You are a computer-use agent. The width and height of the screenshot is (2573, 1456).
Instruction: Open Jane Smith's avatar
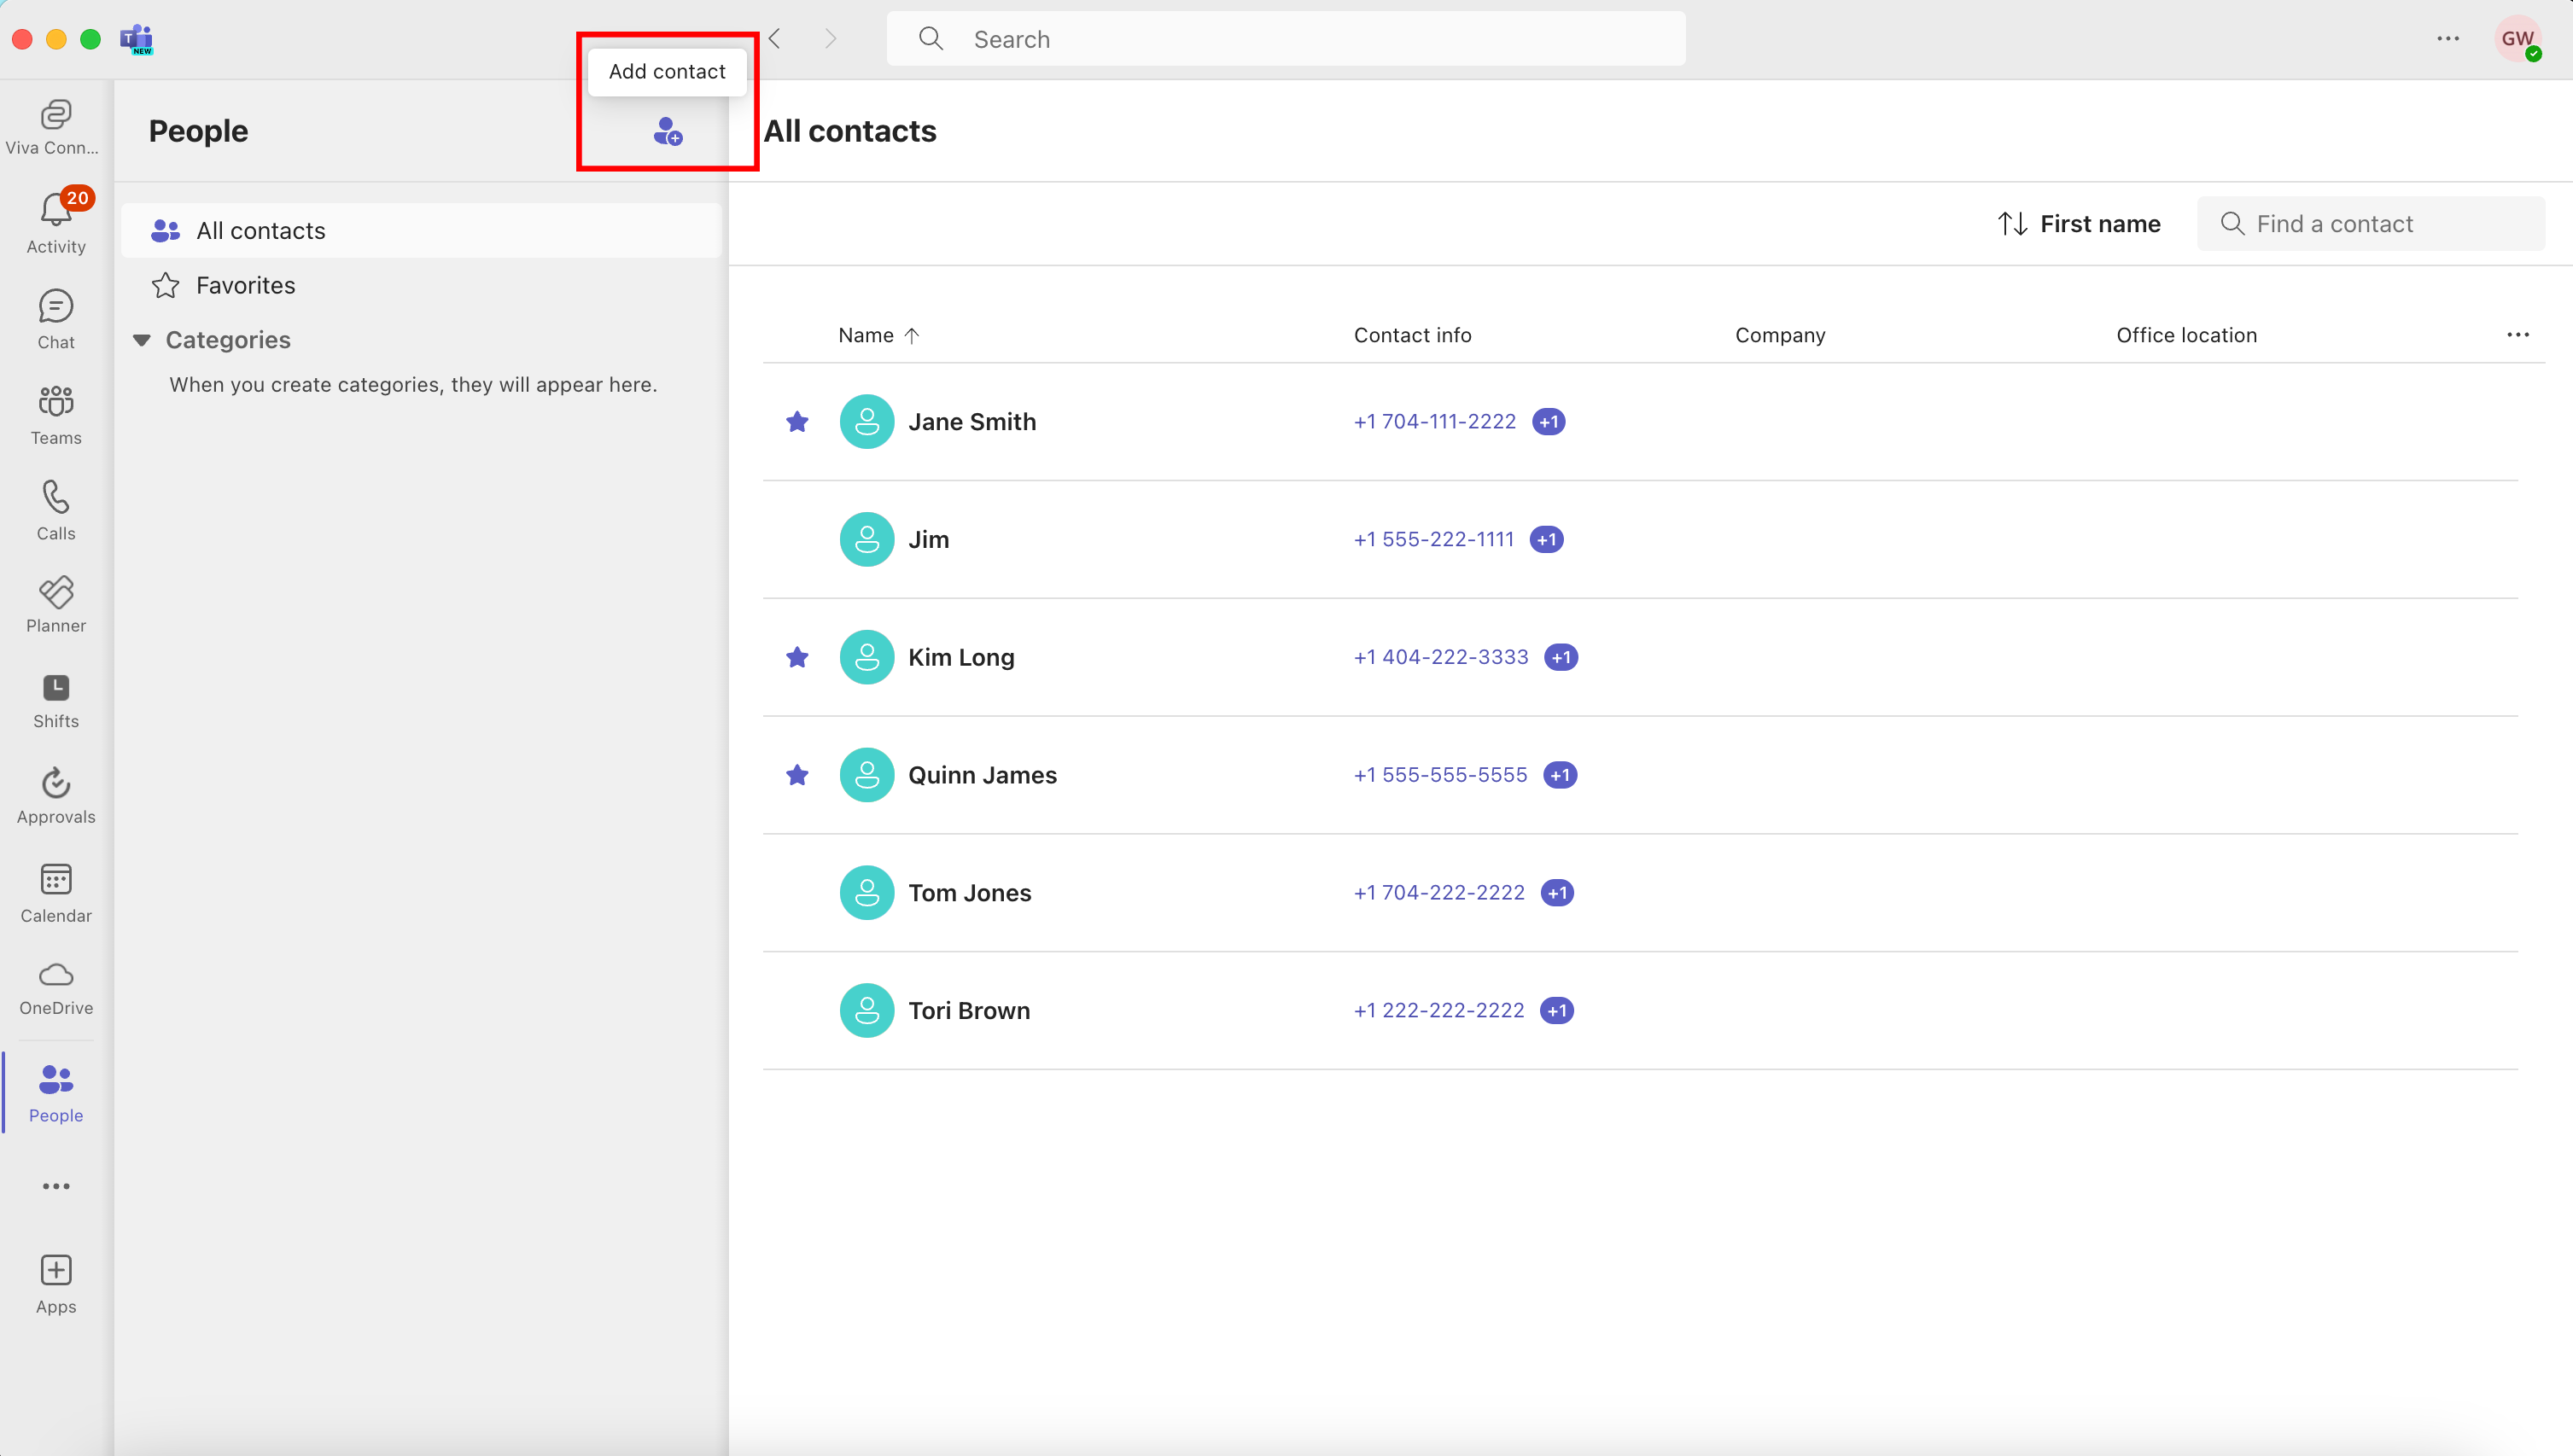pyautogui.click(x=867, y=421)
